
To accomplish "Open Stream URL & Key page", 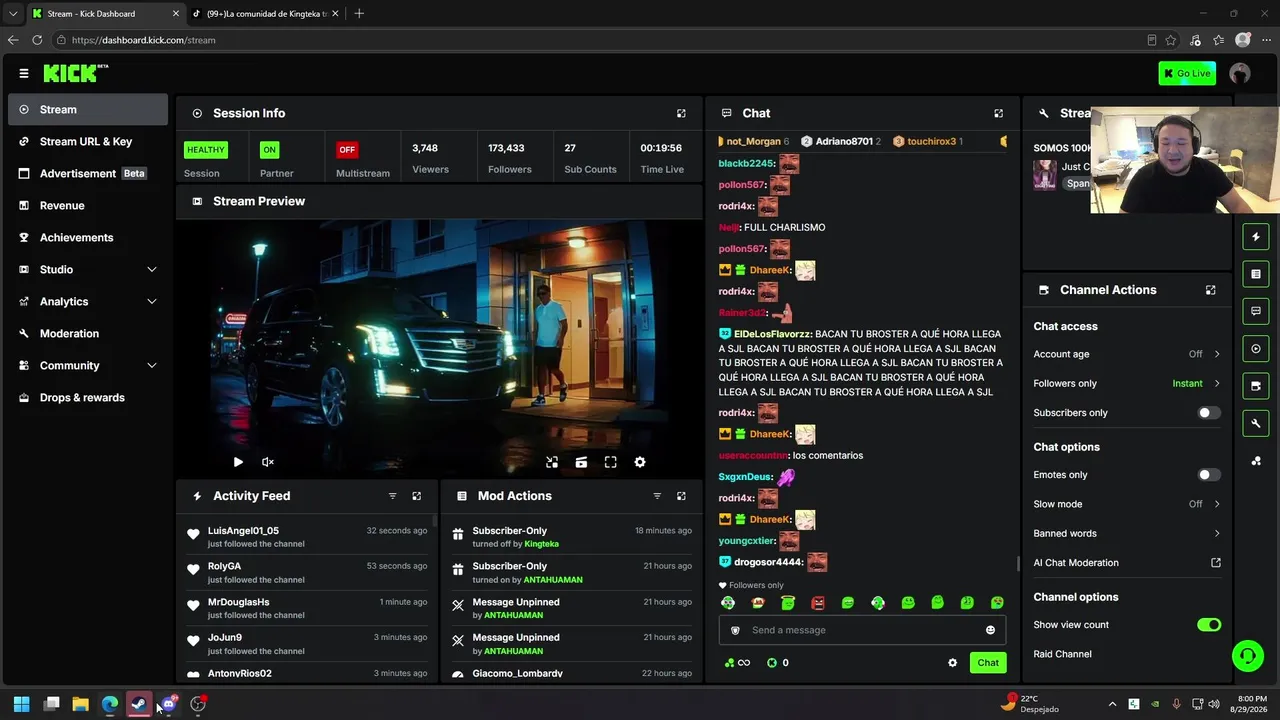I will pos(88,142).
